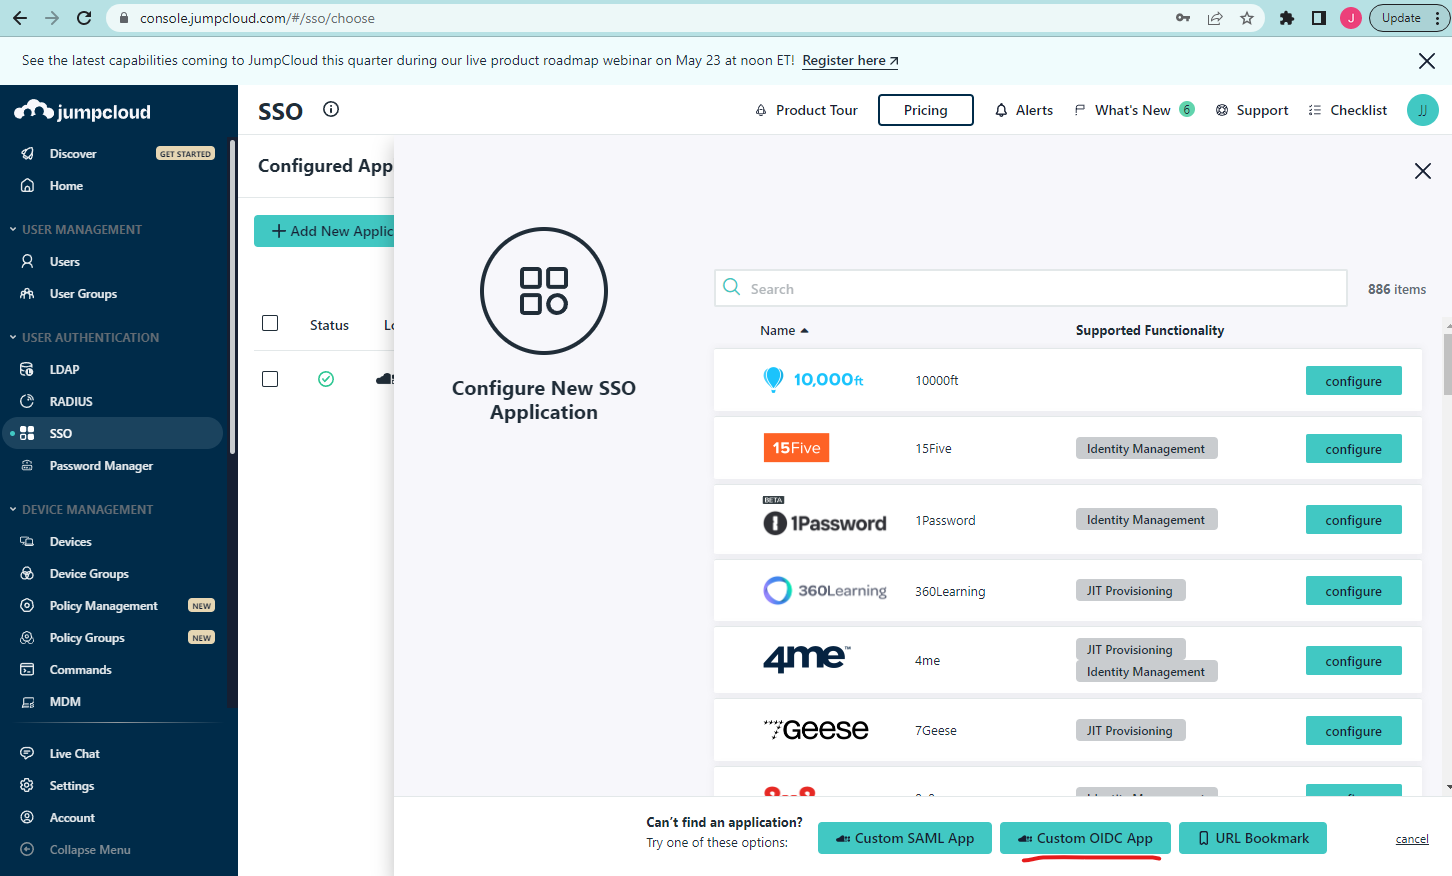Image resolution: width=1452 pixels, height=876 pixels.
Task: Reload the browser page
Action: [84, 18]
